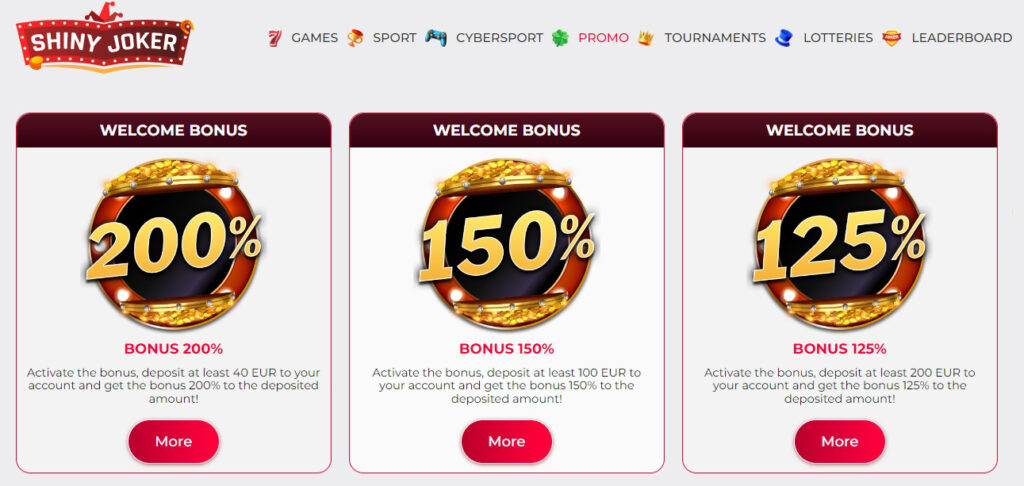Click the Shiny Joker logo

pyautogui.click(x=104, y=40)
